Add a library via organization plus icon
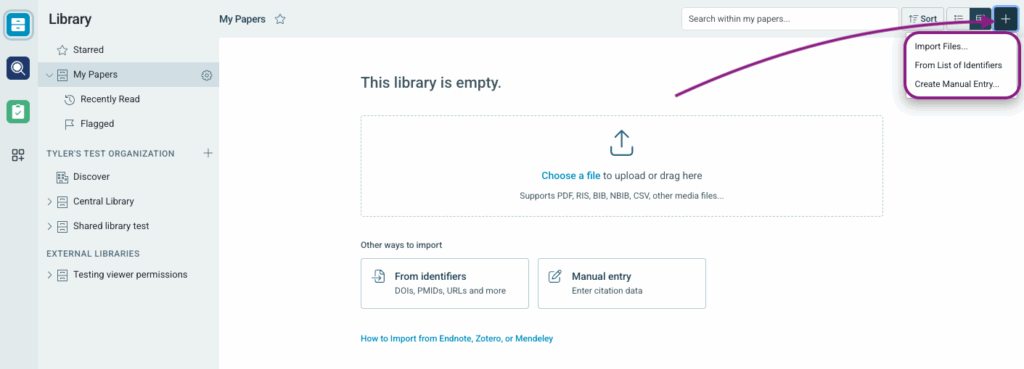The height and width of the screenshot is (369, 1024). tap(208, 153)
